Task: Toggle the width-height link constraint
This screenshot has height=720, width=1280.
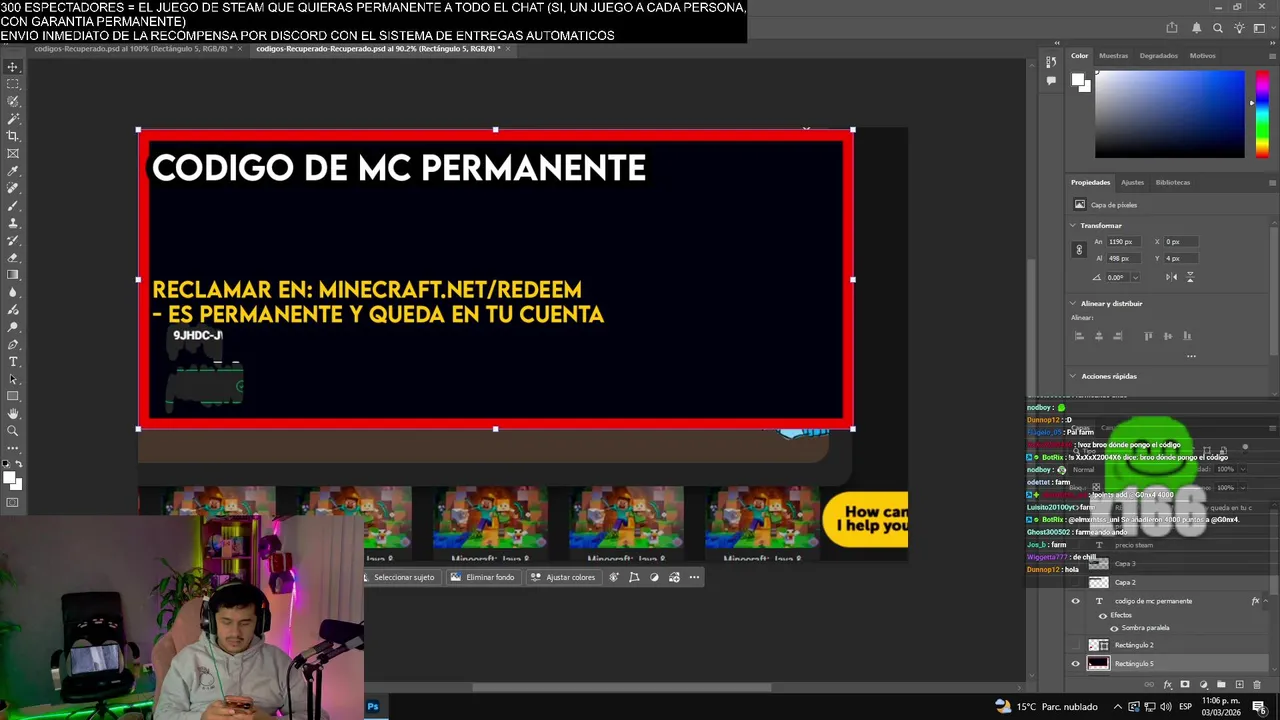Action: (1078, 250)
